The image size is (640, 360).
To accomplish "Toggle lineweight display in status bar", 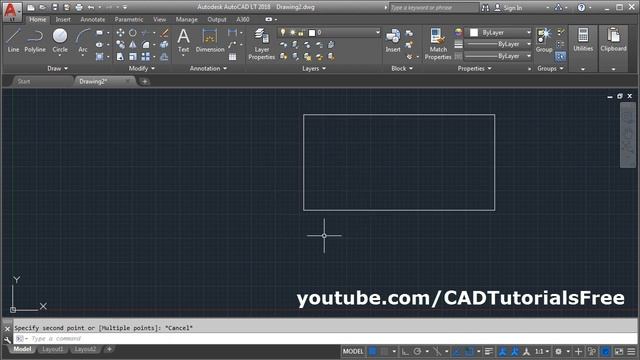I will (489, 351).
